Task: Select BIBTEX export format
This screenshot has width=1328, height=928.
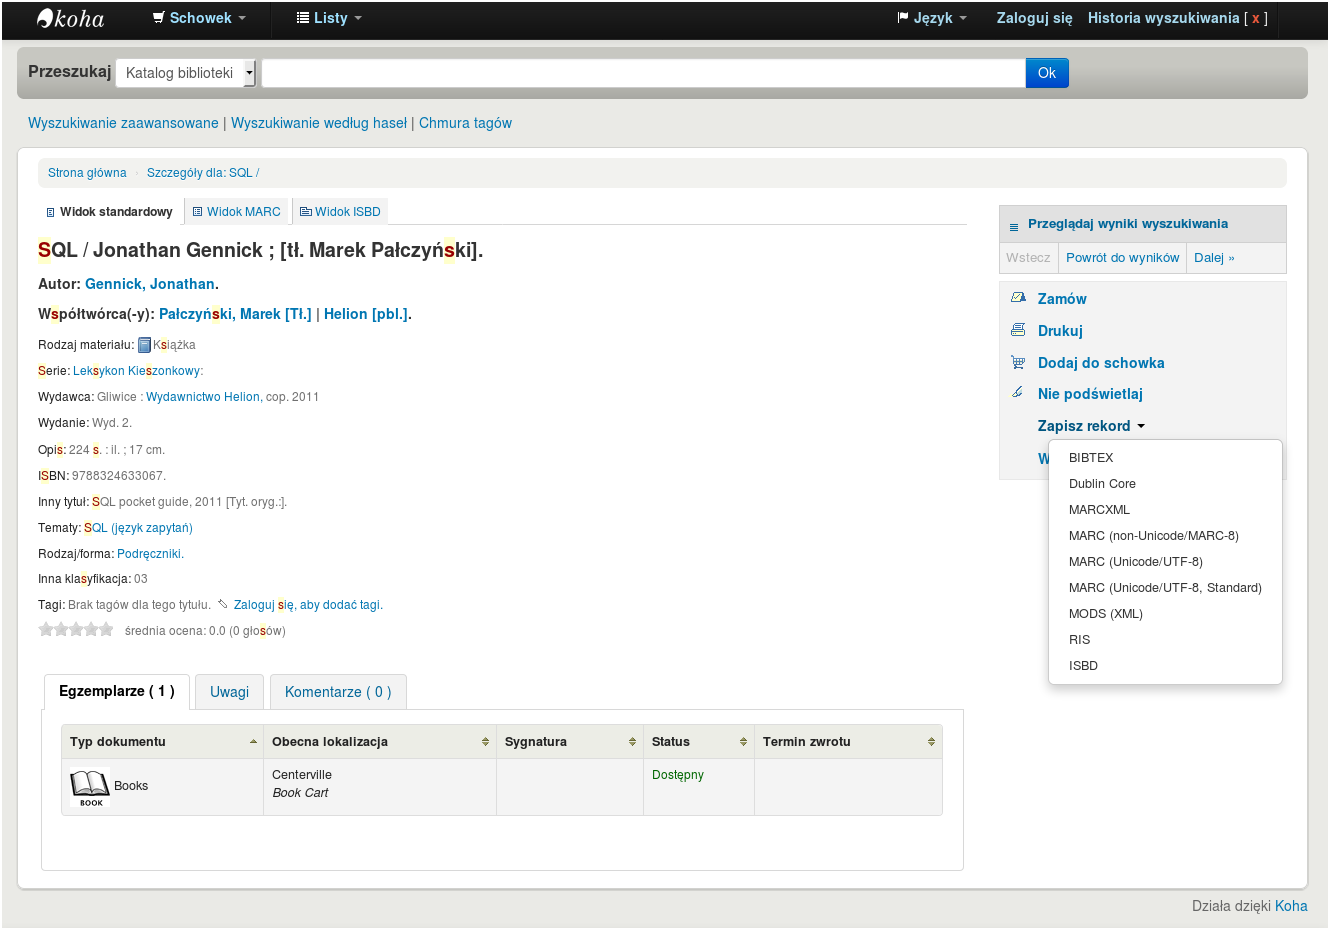Action: 1091,458
